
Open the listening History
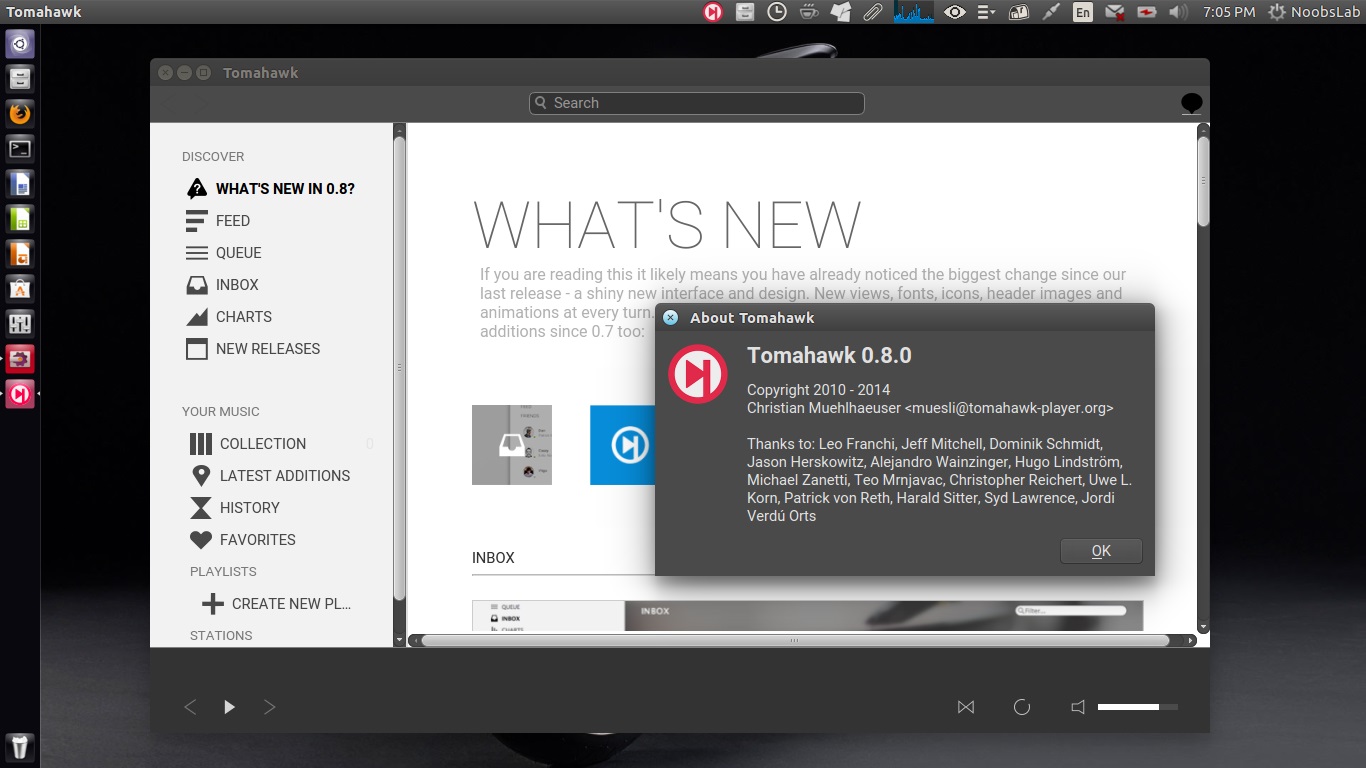(235, 507)
